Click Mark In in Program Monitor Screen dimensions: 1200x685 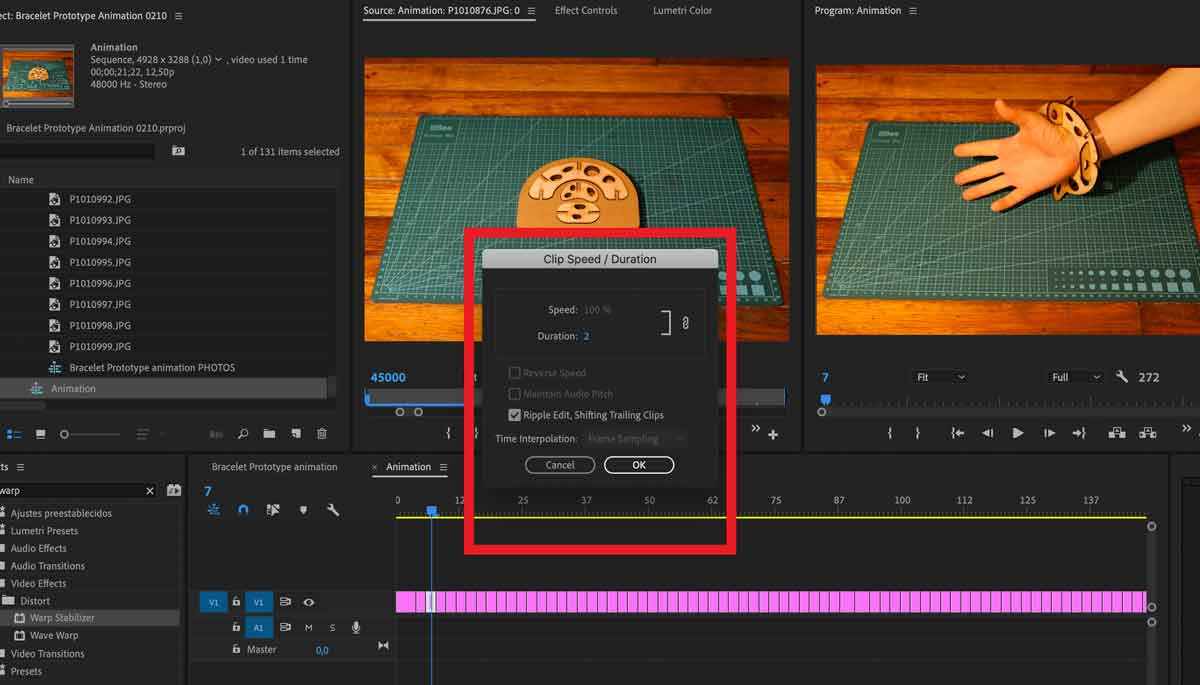[x=889, y=433]
